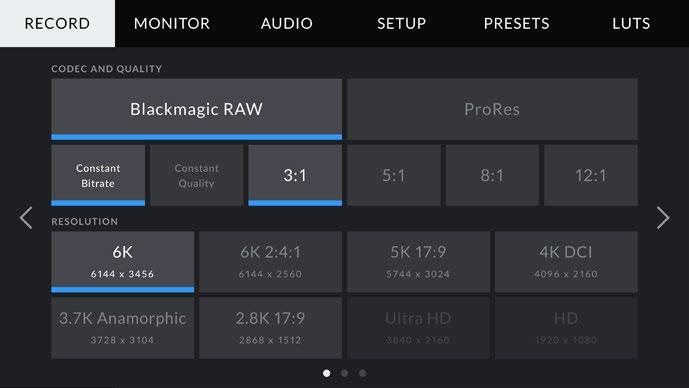Jump to first page indicator dot

point(326,373)
